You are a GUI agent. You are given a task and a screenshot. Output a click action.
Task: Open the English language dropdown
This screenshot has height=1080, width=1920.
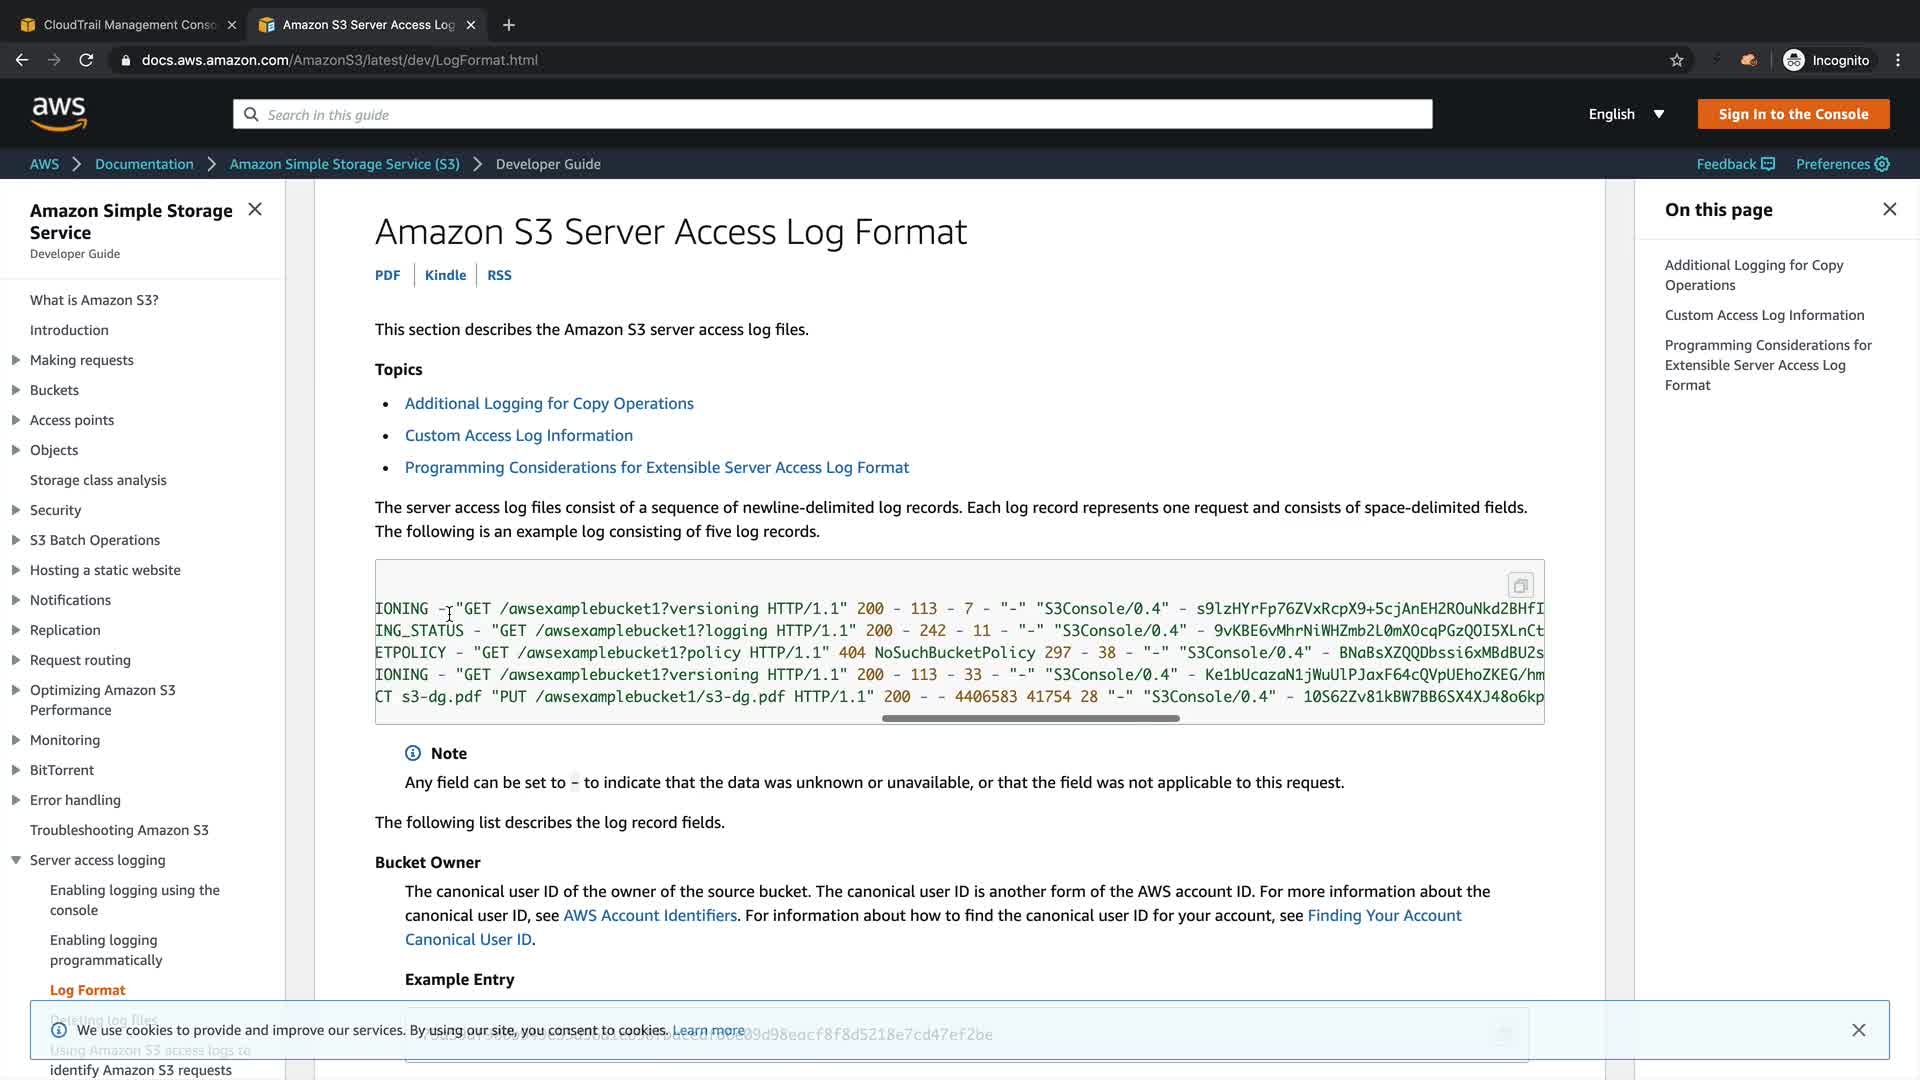(x=1626, y=114)
